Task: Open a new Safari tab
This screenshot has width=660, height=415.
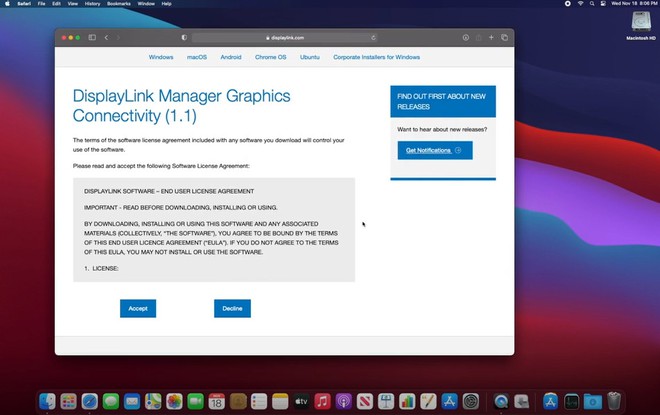Action: pyautogui.click(x=491, y=37)
